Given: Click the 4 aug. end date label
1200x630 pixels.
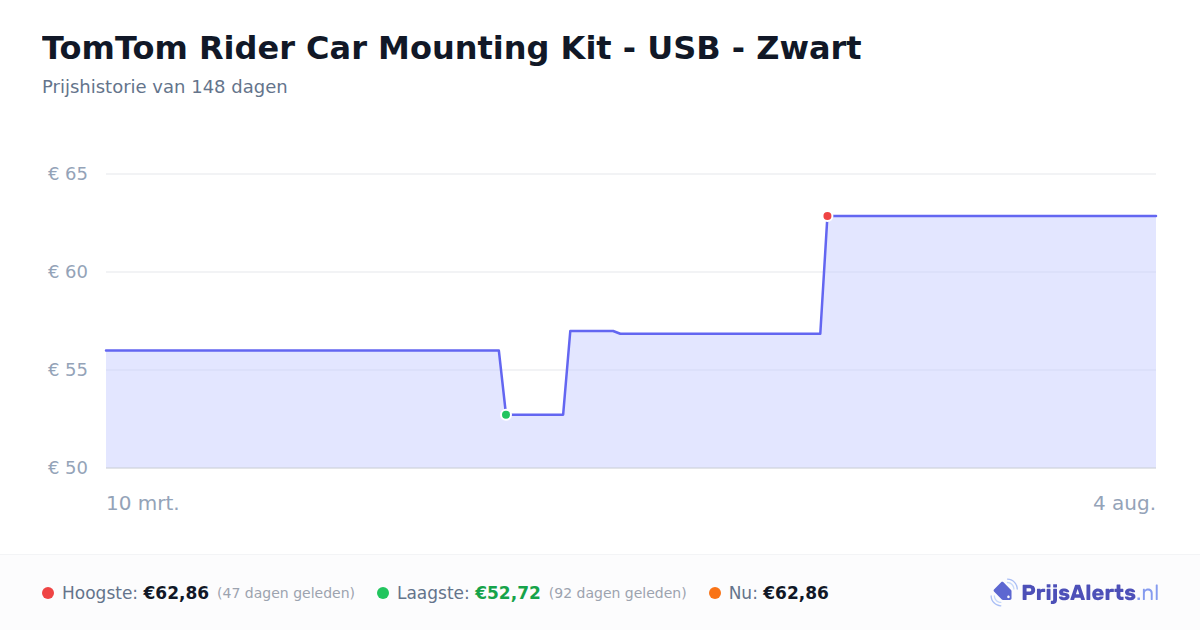Looking at the screenshot, I should (1124, 503).
